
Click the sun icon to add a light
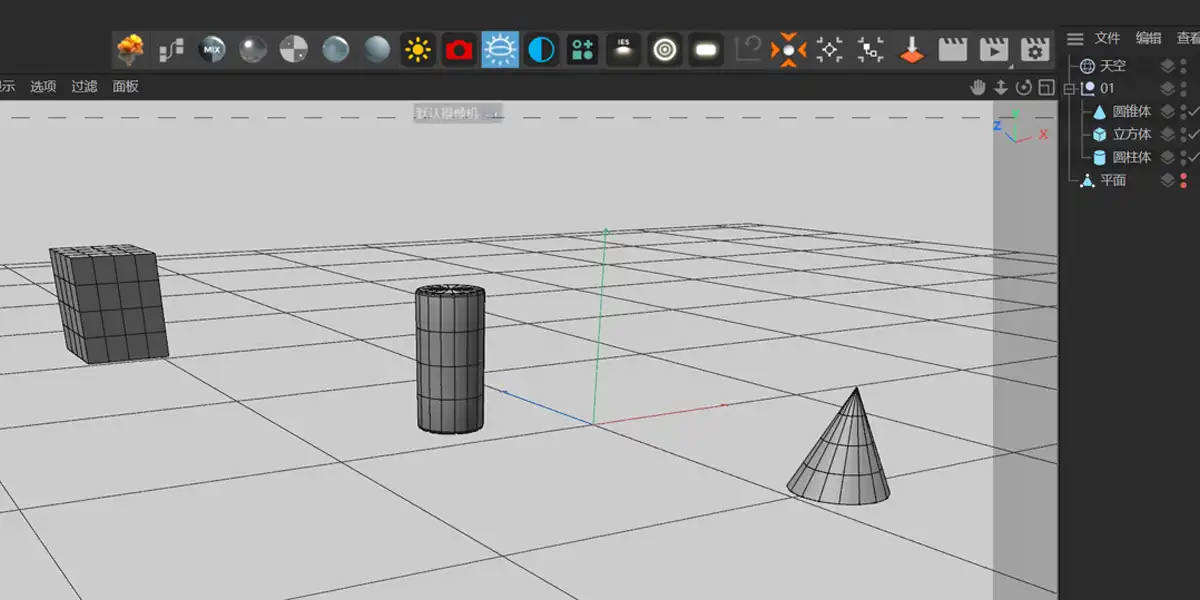(x=419, y=47)
